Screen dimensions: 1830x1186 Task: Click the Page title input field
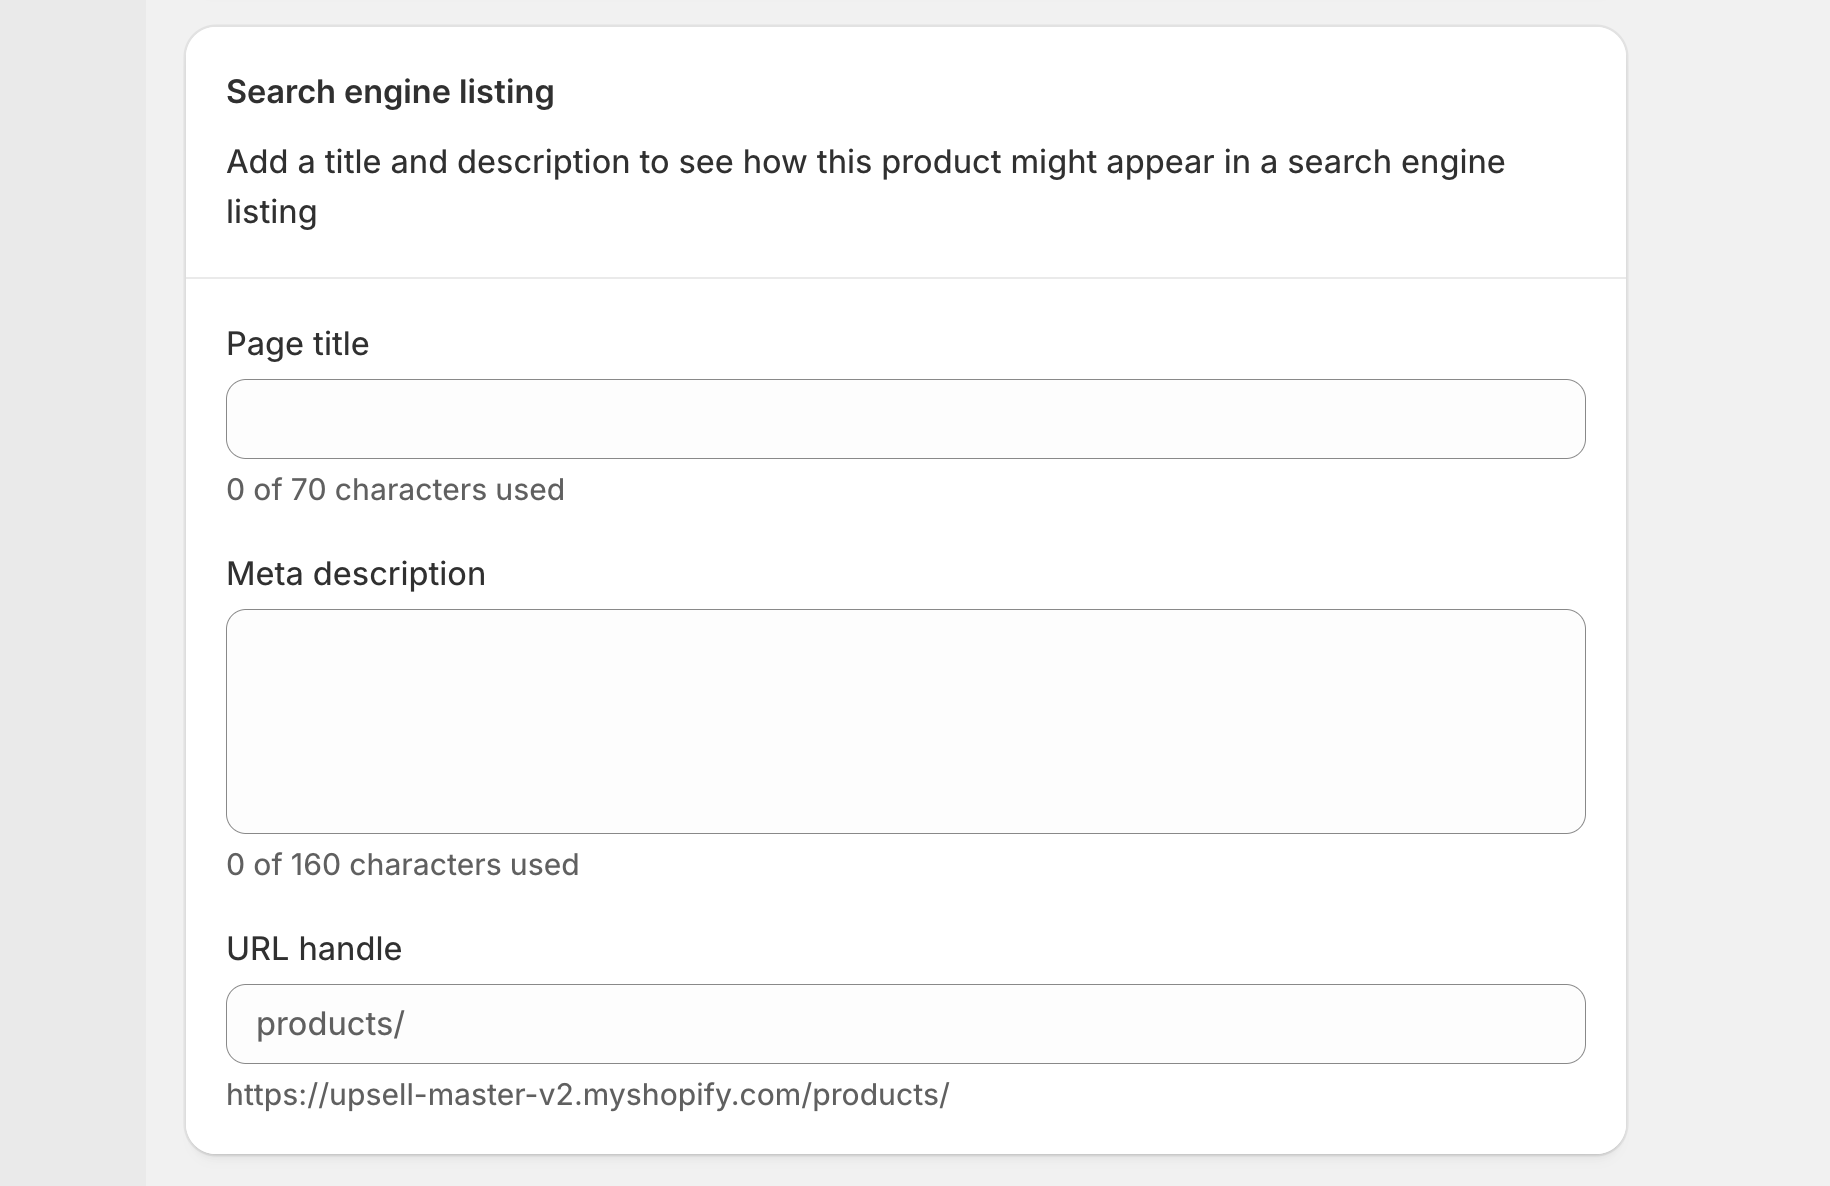905,419
